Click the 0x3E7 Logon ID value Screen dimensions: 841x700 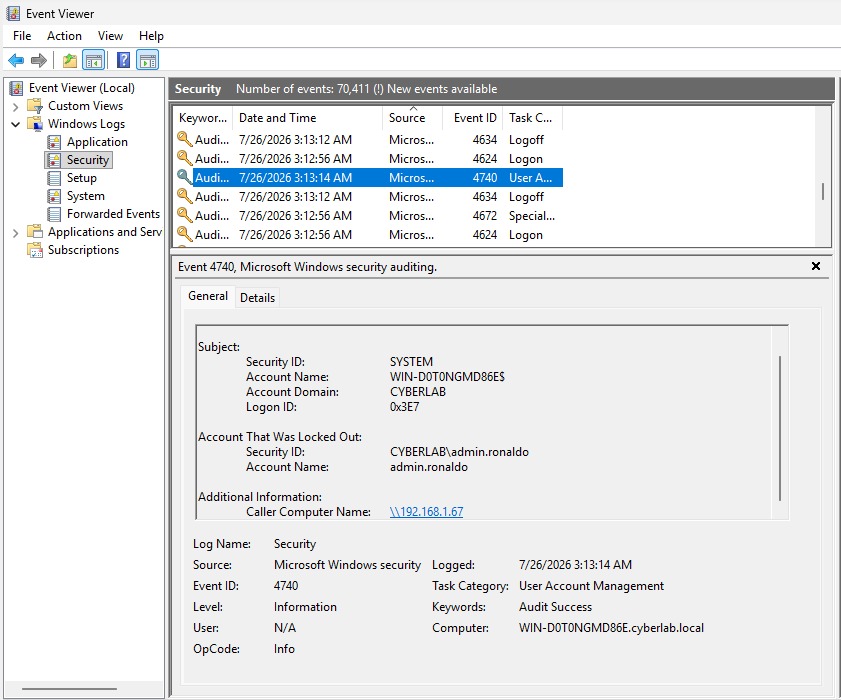[404, 407]
